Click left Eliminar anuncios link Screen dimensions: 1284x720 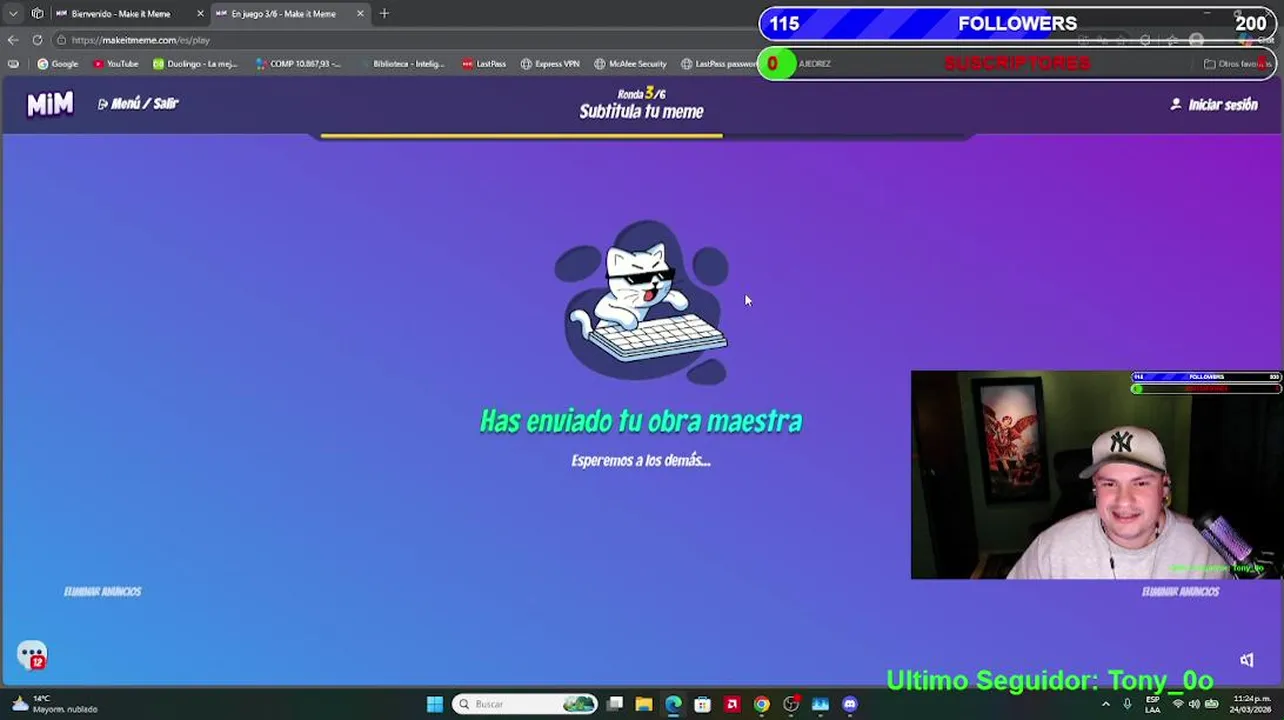(x=102, y=591)
